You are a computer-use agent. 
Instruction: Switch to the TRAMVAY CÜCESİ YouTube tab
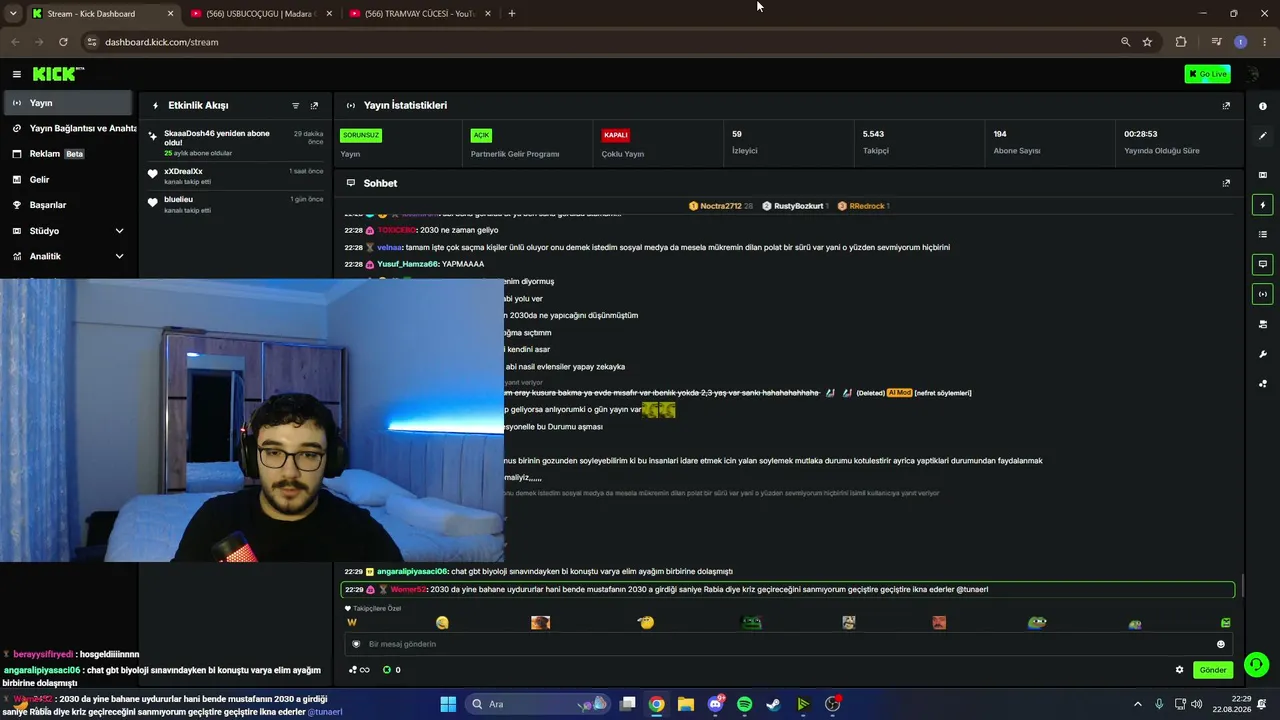[420, 14]
